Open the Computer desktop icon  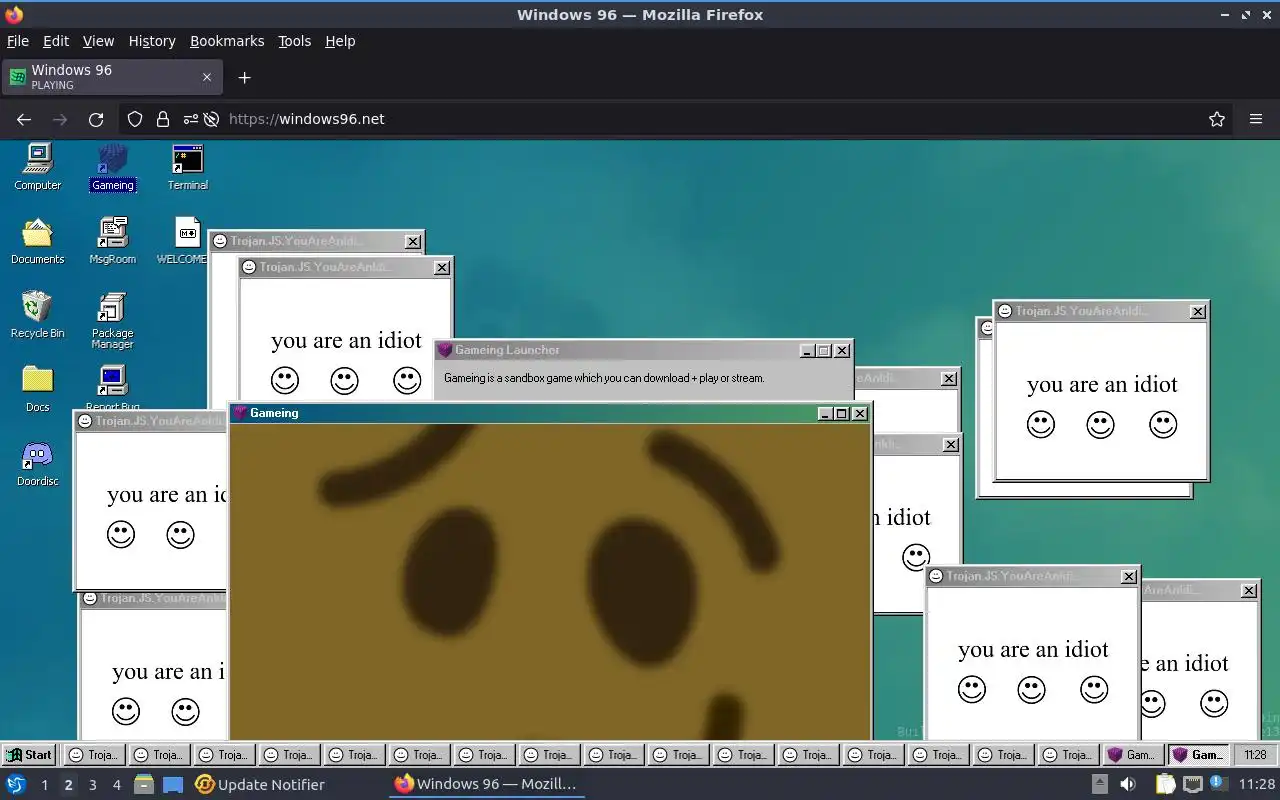pos(37,167)
